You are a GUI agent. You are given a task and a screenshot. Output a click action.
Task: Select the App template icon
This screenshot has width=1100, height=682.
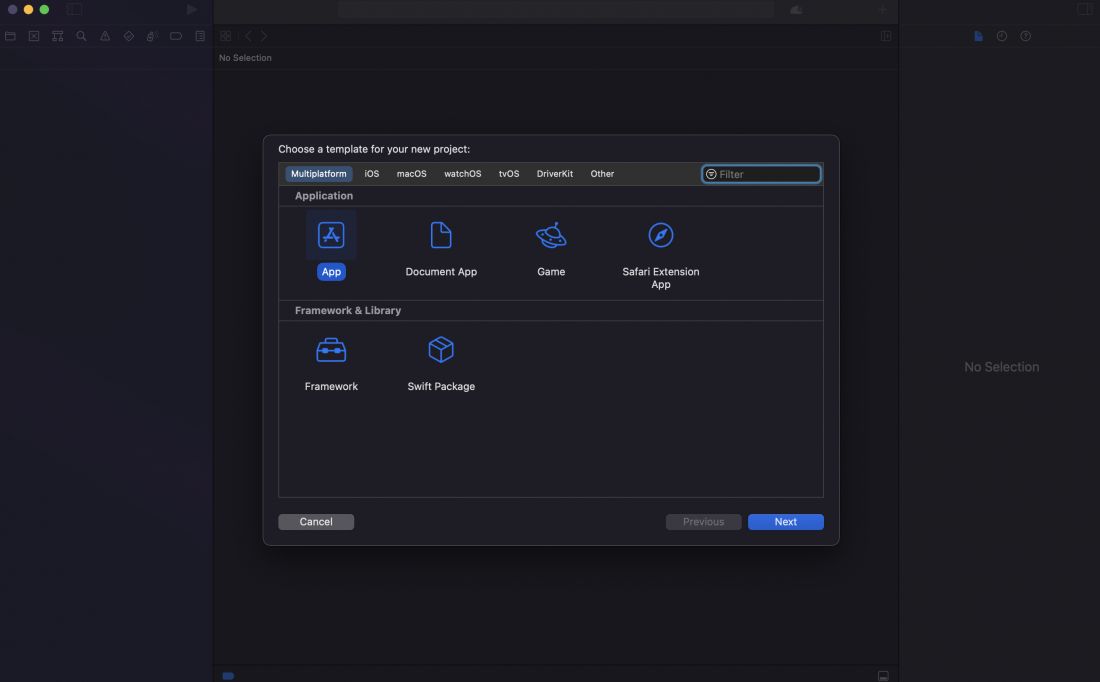(x=331, y=235)
